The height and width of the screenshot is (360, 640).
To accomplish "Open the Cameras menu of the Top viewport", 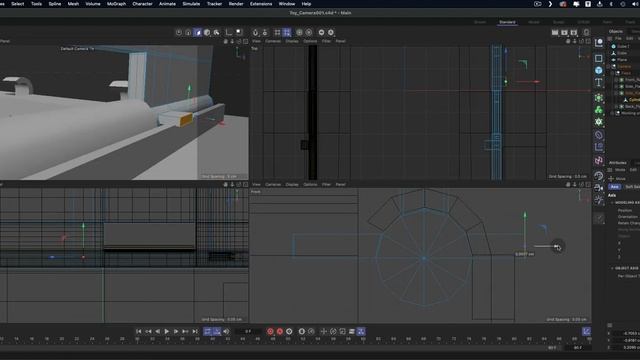I will (273, 41).
